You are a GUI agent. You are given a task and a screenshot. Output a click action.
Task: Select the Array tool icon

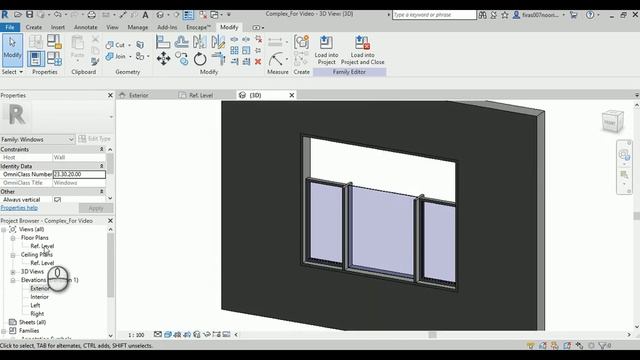pos(234,50)
